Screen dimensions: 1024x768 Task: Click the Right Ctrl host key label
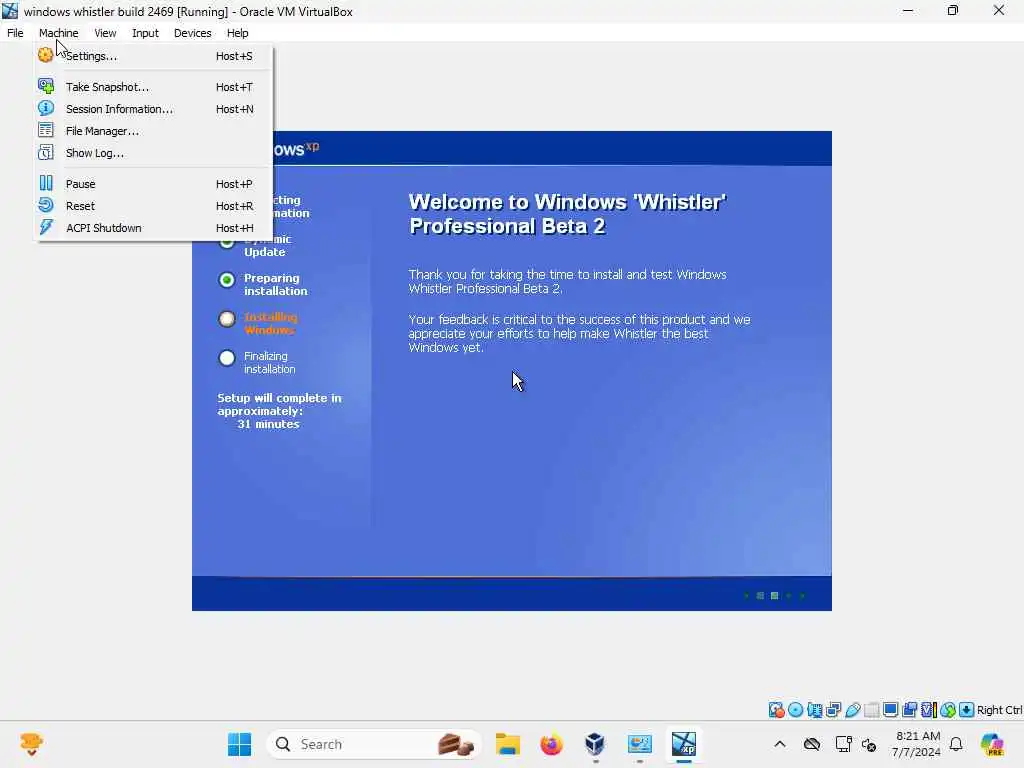click(999, 710)
